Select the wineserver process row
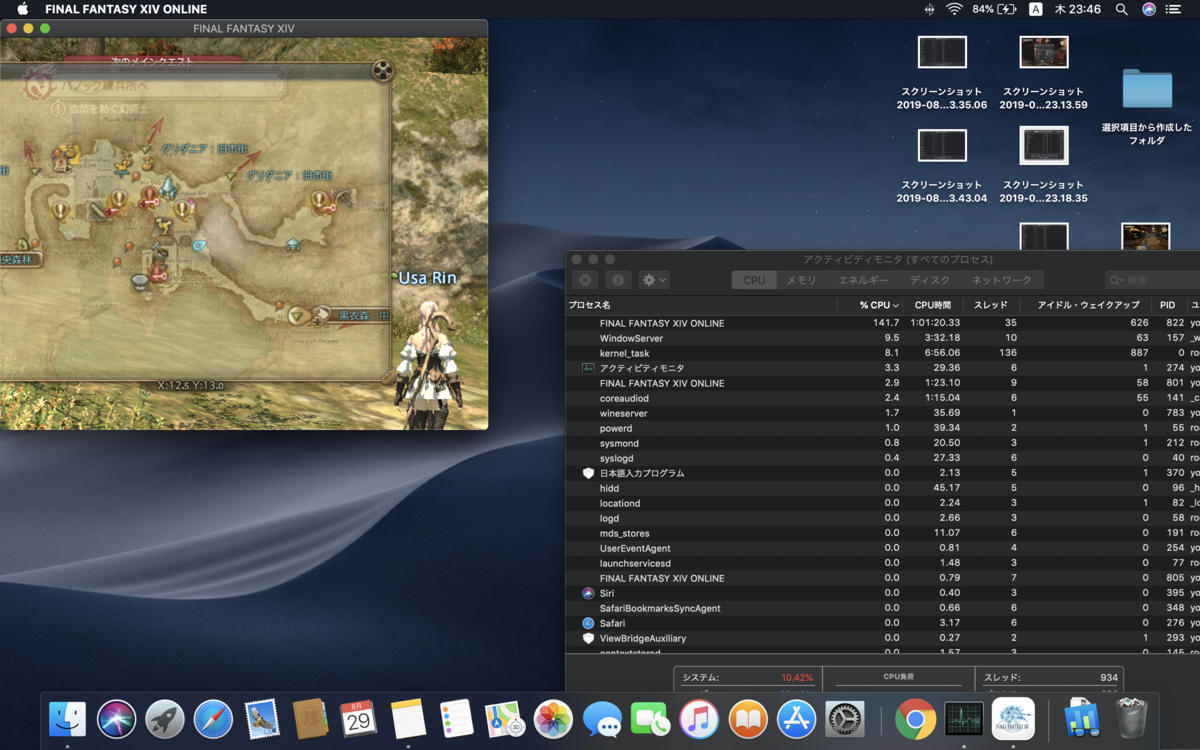The image size is (1200, 750). click(883, 413)
